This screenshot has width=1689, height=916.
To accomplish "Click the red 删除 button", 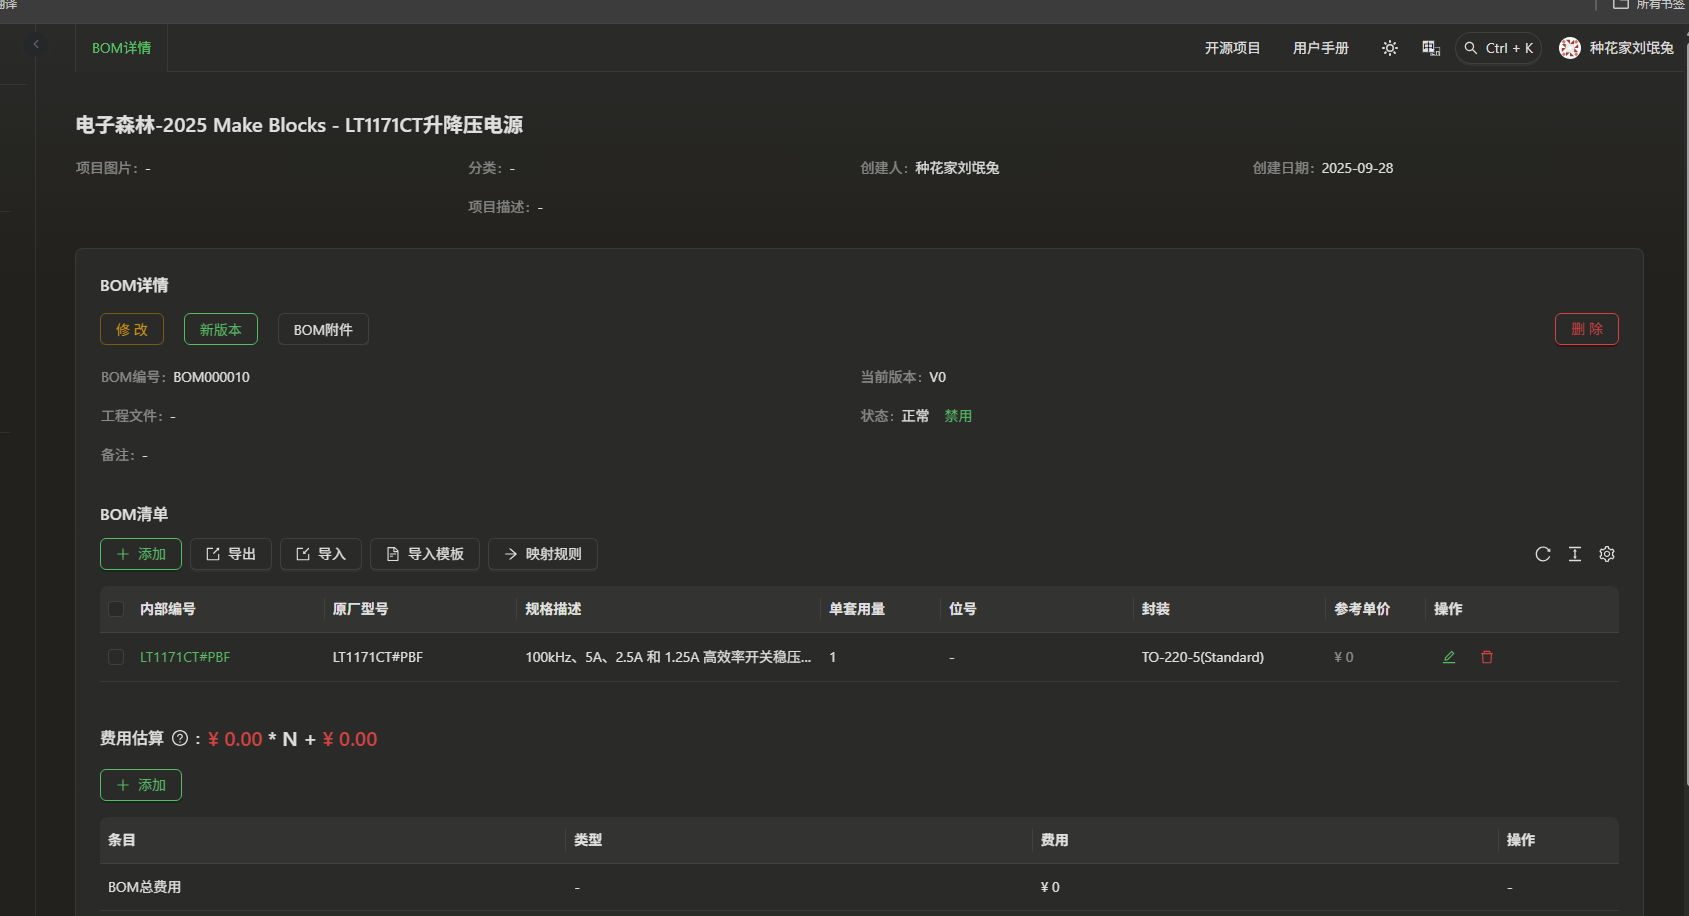I will 1586,329.
